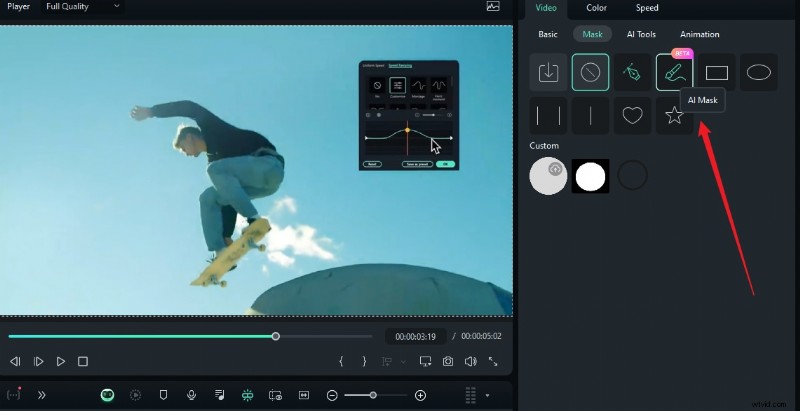Screen dimensions: 800x411
Task: Choose the double line mask
Action: coord(548,116)
